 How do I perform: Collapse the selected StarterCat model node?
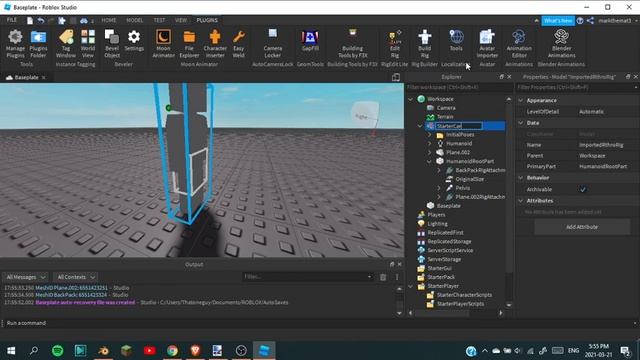pos(420,126)
